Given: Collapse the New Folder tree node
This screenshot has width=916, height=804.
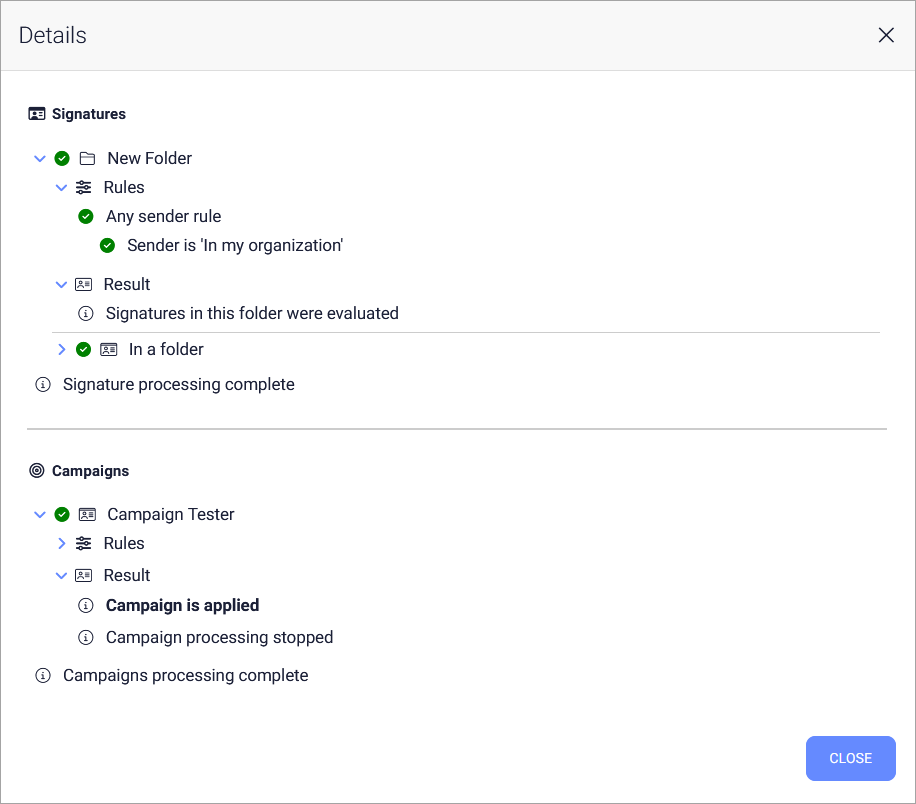Looking at the screenshot, I should tap(40, 158).
